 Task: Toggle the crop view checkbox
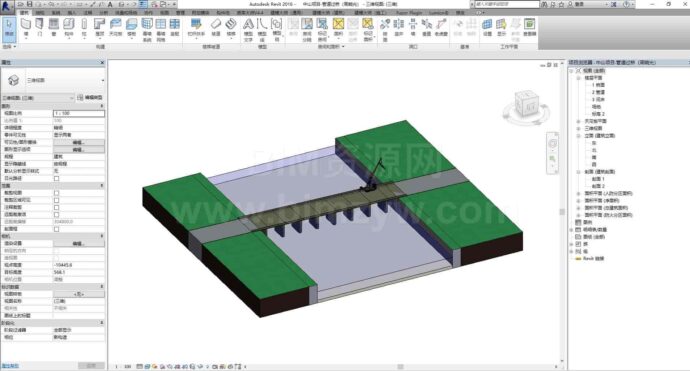(56, 193)
